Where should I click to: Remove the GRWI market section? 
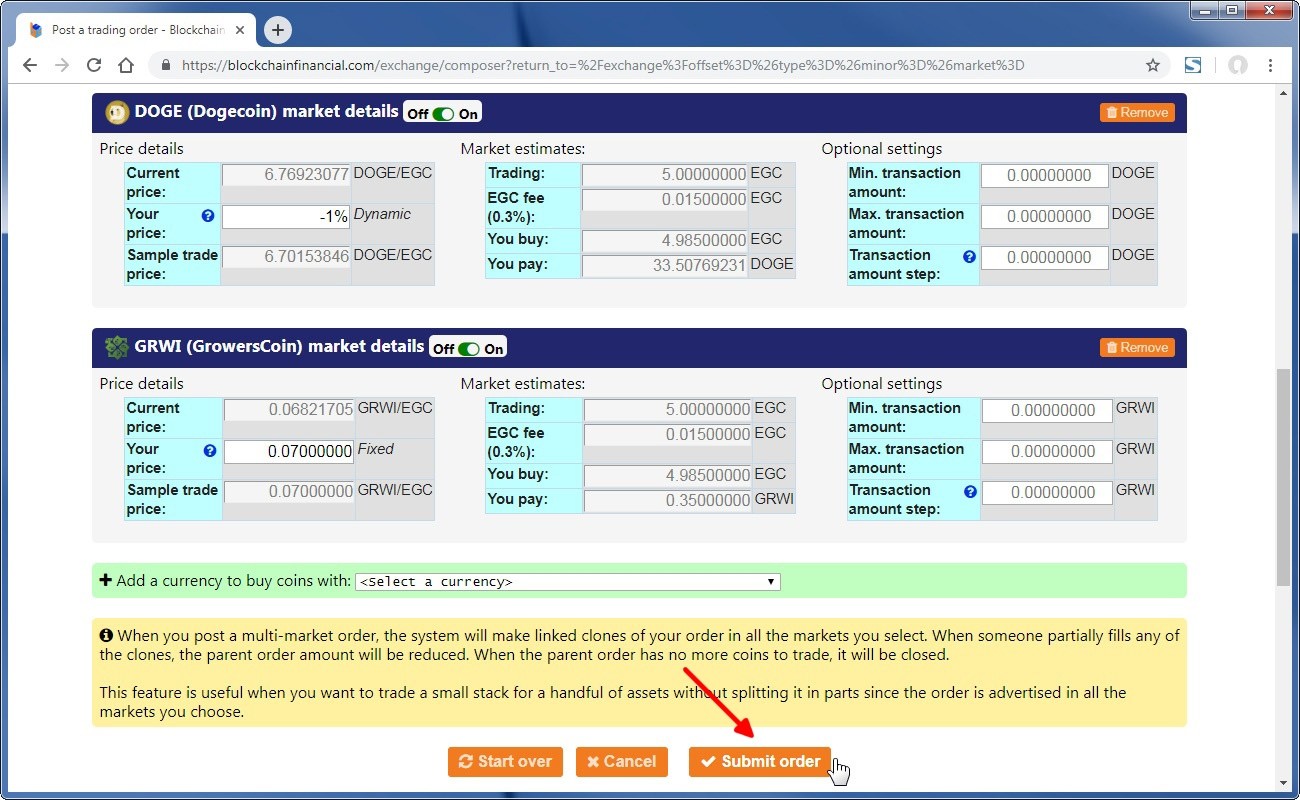tap(1137, 348)
